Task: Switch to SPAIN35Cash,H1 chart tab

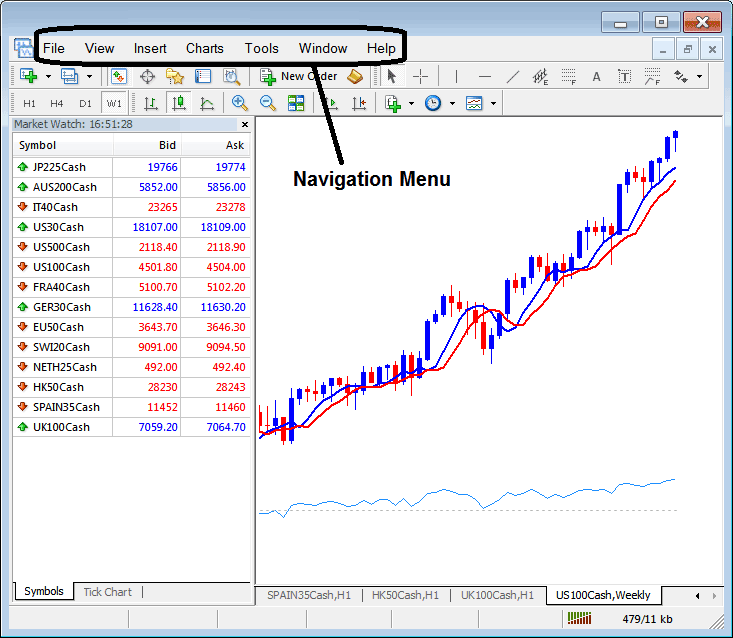Action: point(309,595)
